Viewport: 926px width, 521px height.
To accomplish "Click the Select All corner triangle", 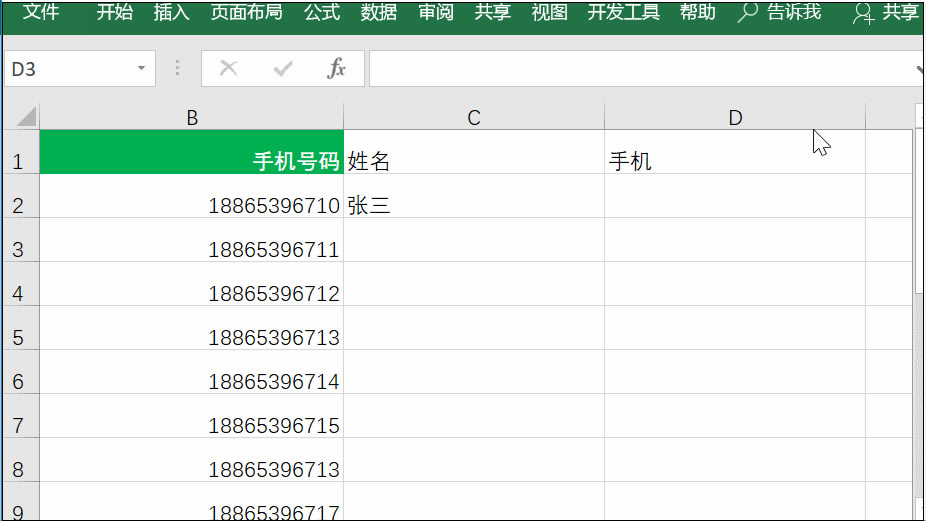I will (x=26, y=116).
